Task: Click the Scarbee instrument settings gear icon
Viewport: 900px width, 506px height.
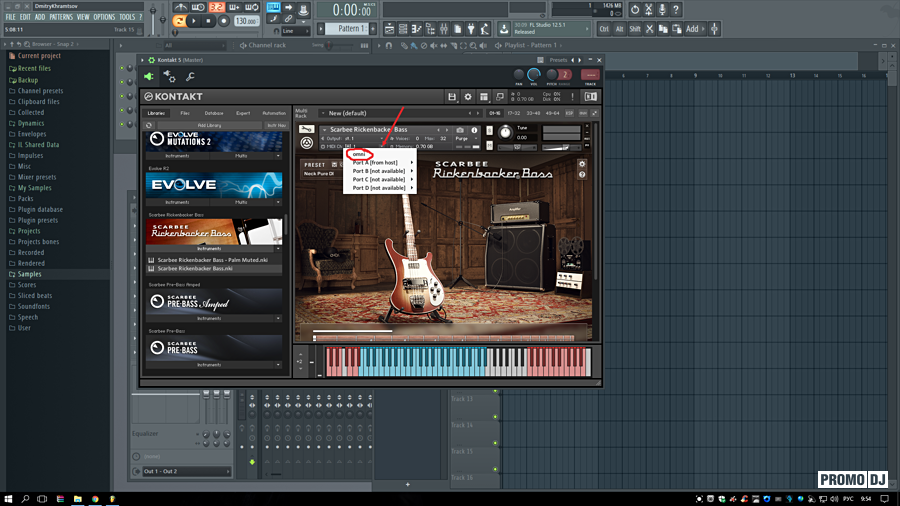Action: coord(582,163)
